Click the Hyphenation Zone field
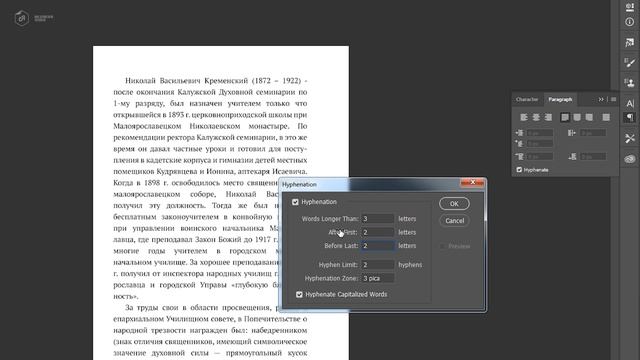The width and height of the screenshot is (640, 360). 378,278
